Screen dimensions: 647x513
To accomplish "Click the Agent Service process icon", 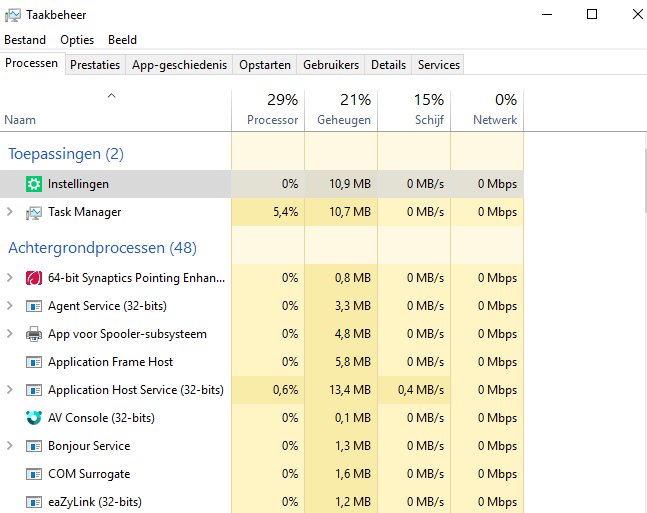I will pyautogui.click(x=34, y=306).
